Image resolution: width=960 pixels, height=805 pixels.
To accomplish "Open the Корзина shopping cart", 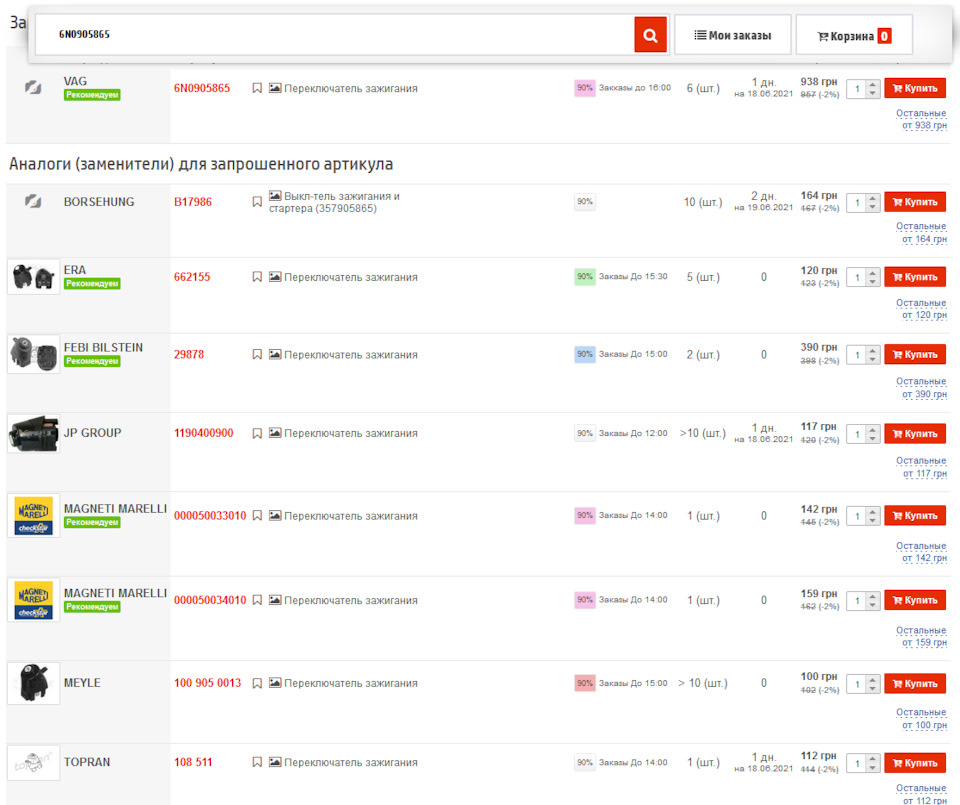I will [x=854, y=36].
